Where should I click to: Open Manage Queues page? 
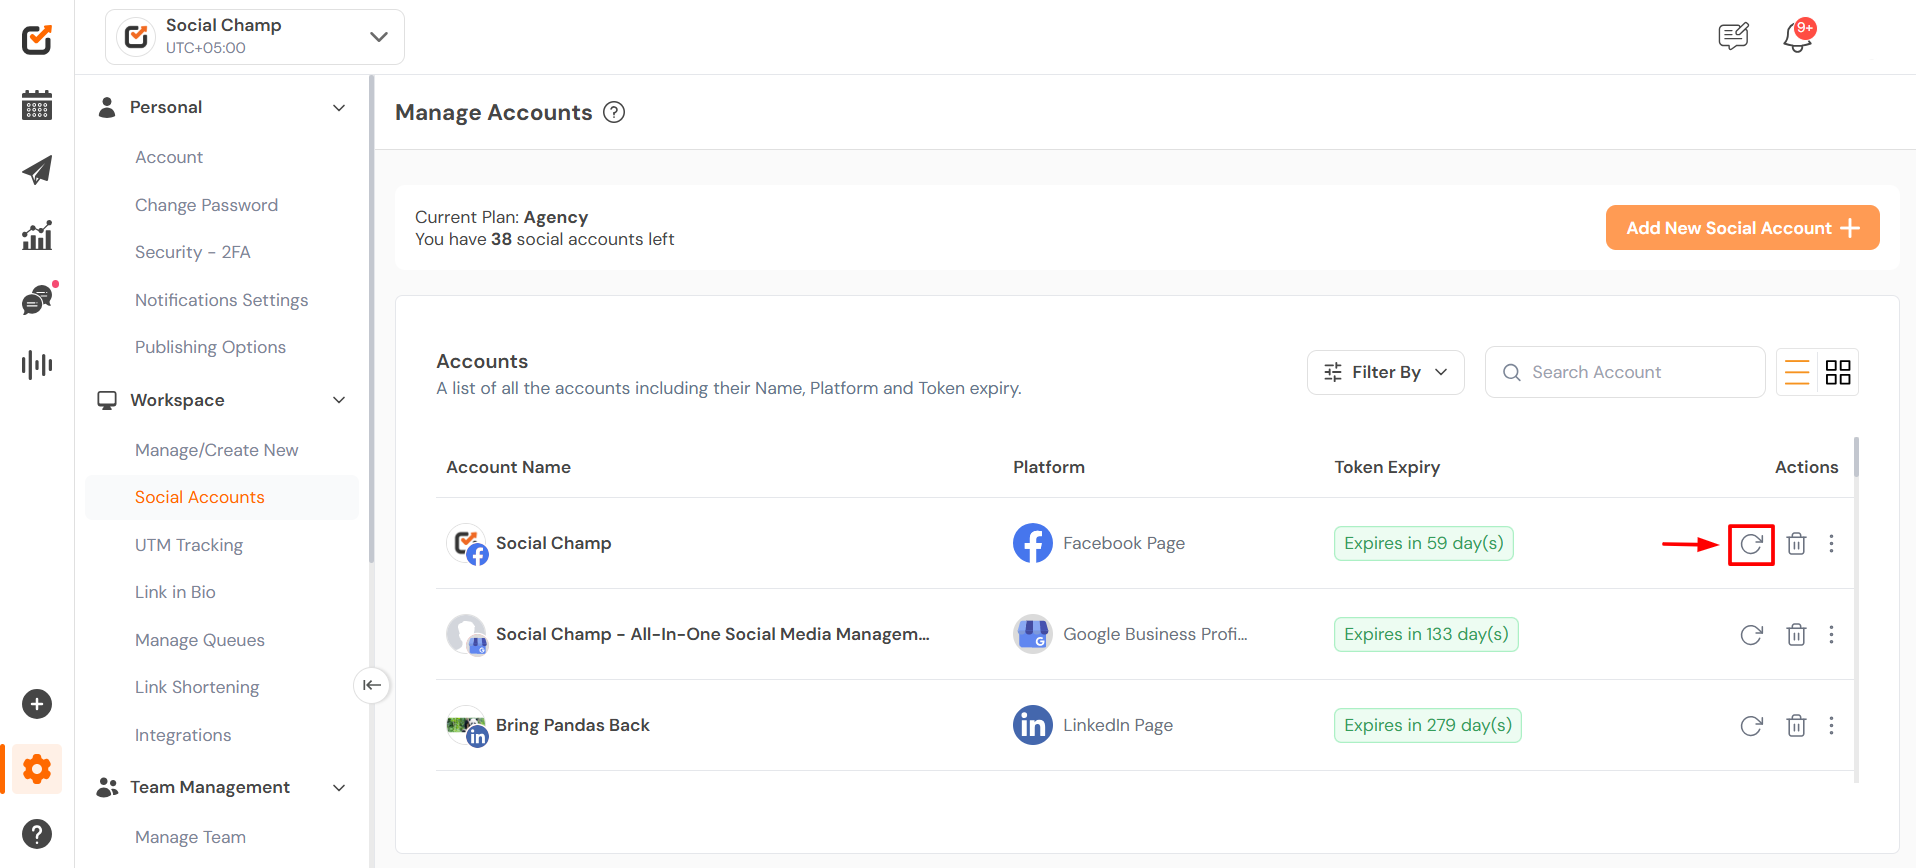(x=200, y=640)
